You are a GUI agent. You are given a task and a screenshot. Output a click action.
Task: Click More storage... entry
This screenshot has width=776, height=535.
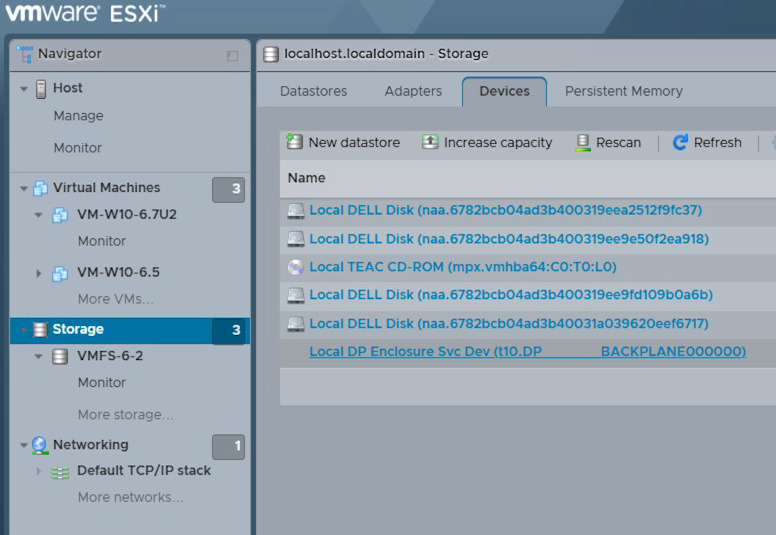pos(126,415)
